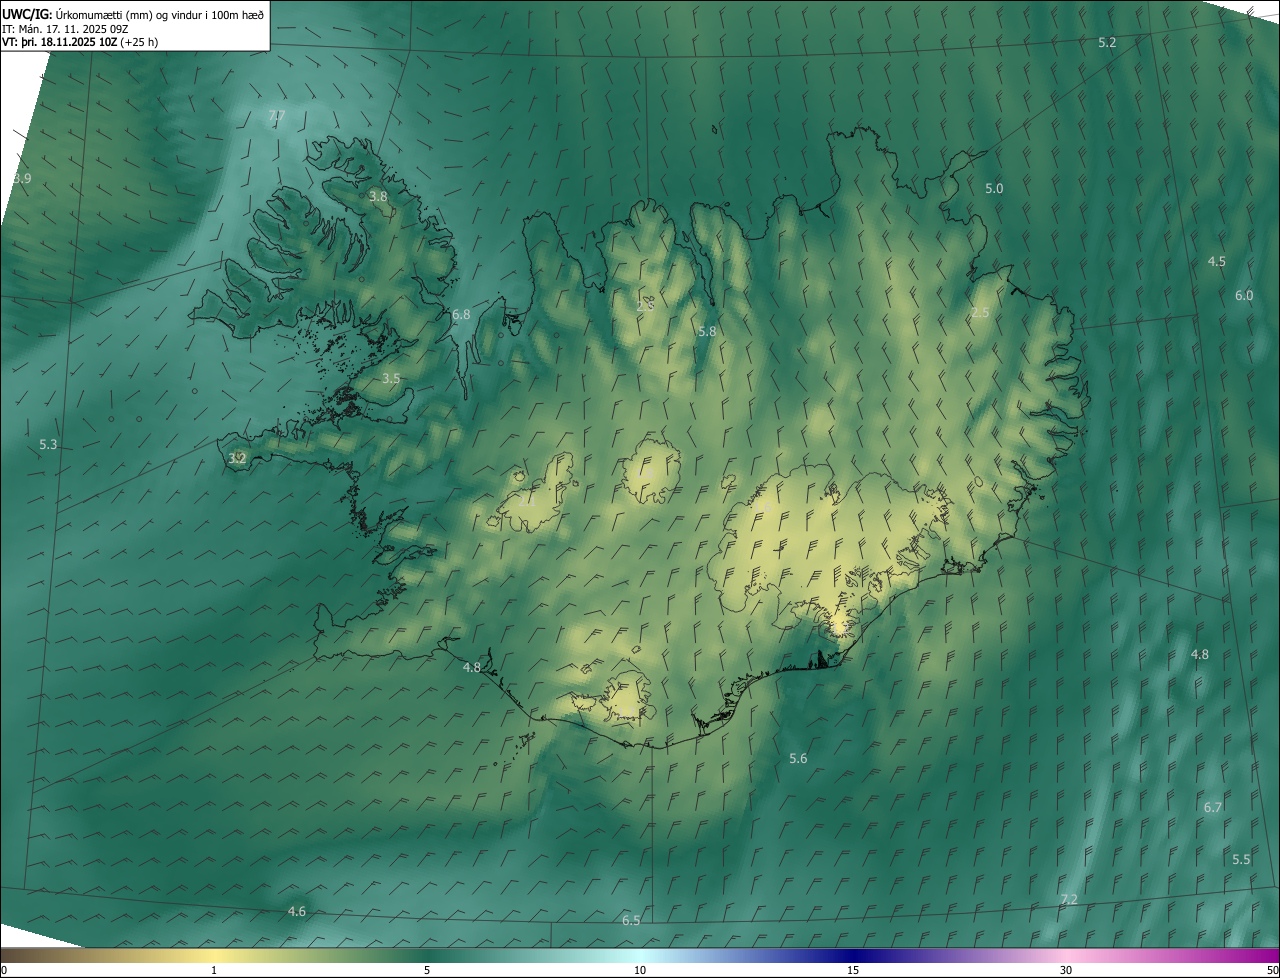This screenshot has height=978, width=1280.
Task: Click the 50 tick on the color scale
Action: (x=1272, y=970)
